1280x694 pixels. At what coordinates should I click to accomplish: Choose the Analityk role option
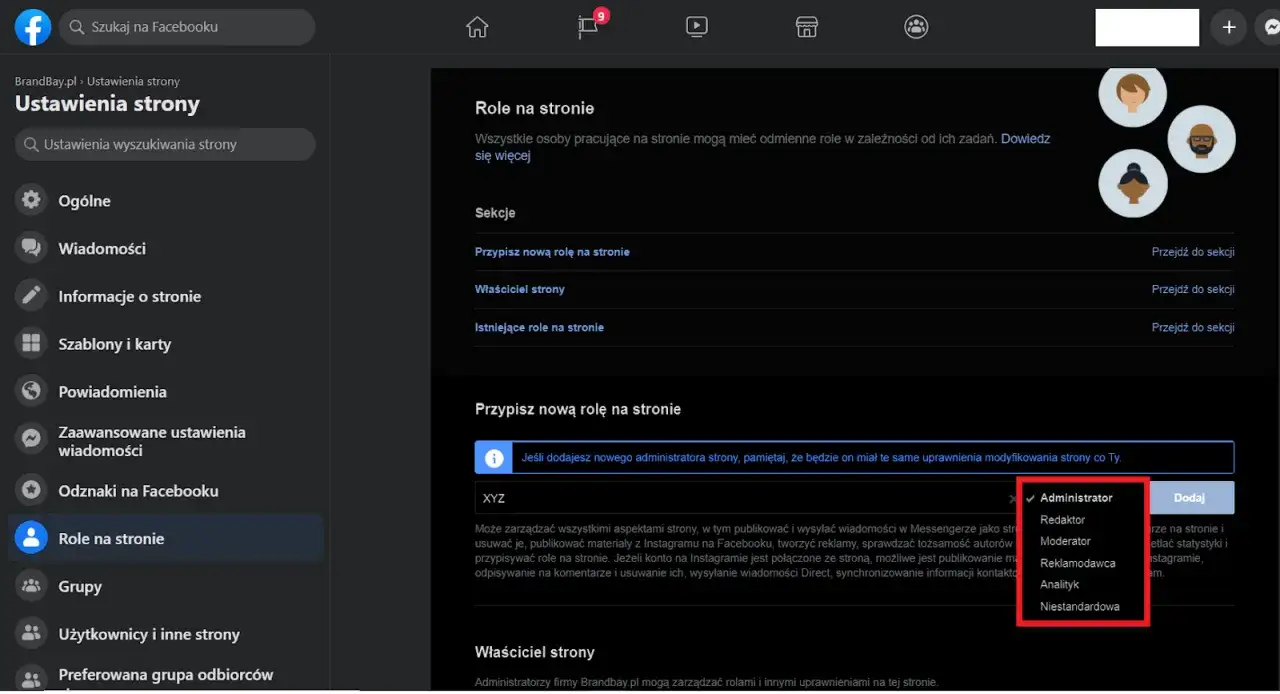point(1059,584)
